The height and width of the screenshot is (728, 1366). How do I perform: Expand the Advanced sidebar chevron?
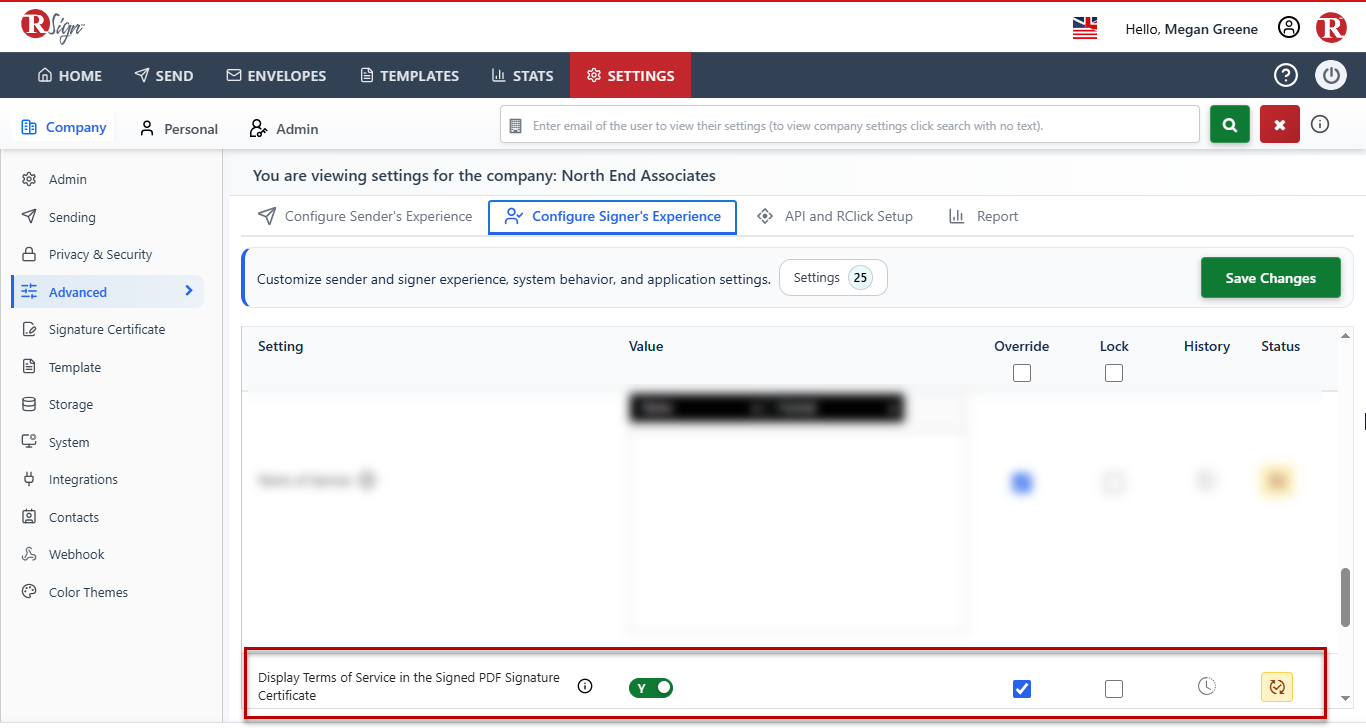pos(189,291)
